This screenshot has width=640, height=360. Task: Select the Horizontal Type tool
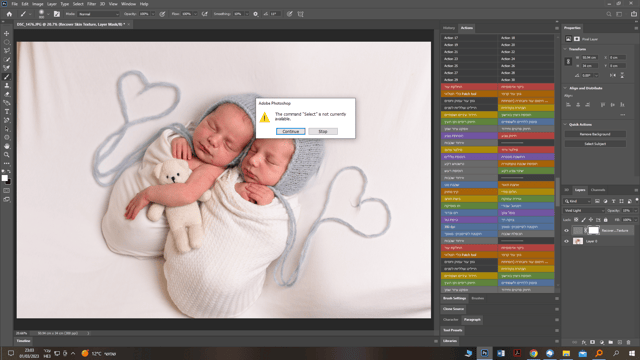[x=7, y=111]
